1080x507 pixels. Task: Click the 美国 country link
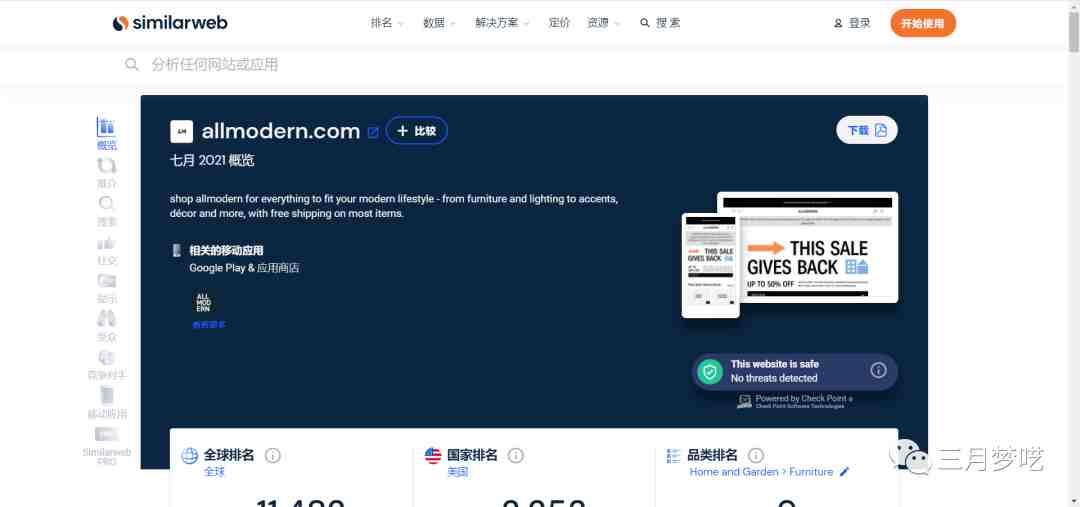(457, 472)
